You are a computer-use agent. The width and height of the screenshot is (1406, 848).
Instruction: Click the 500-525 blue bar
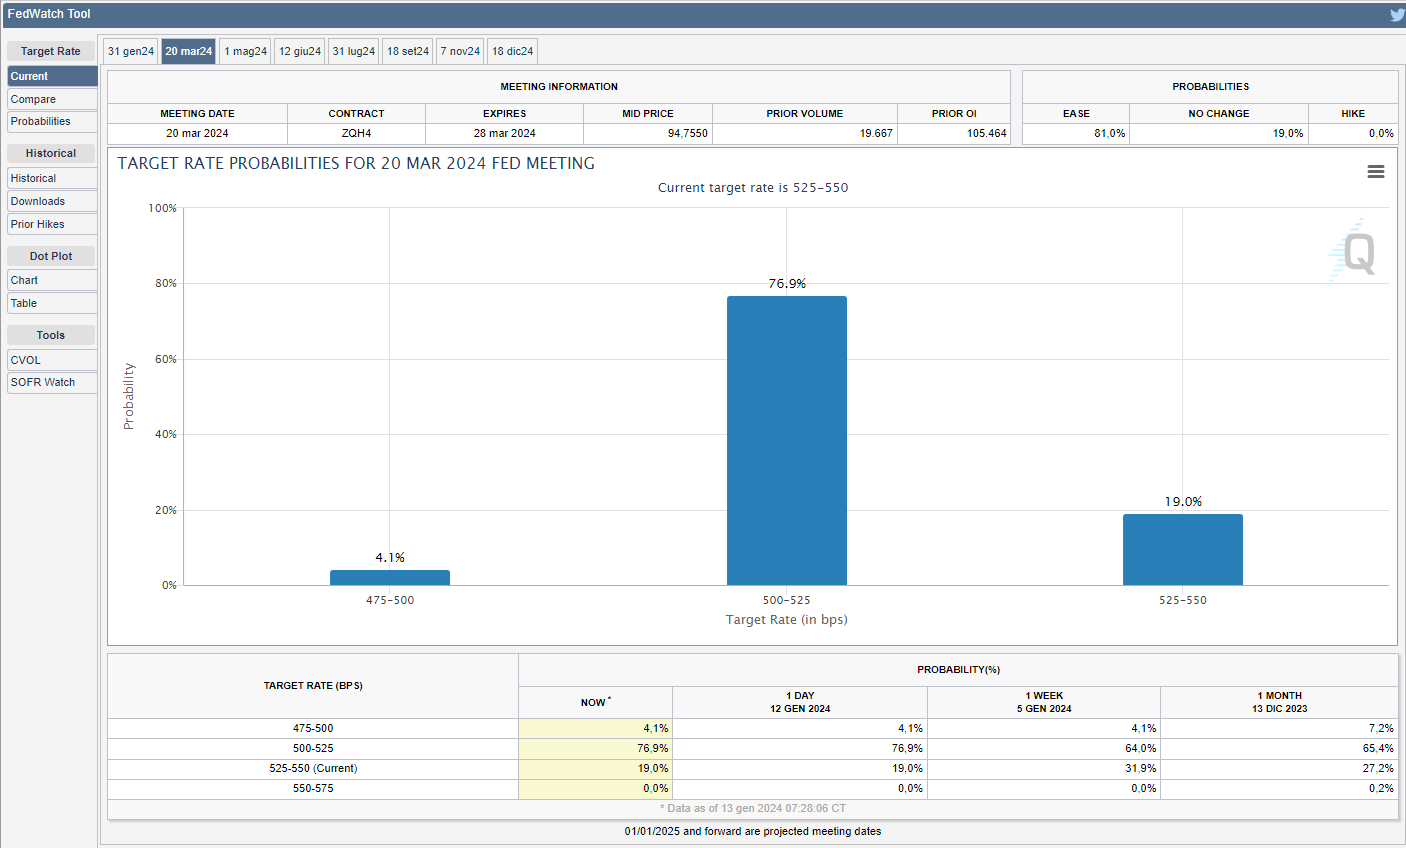tap(786, 440)
